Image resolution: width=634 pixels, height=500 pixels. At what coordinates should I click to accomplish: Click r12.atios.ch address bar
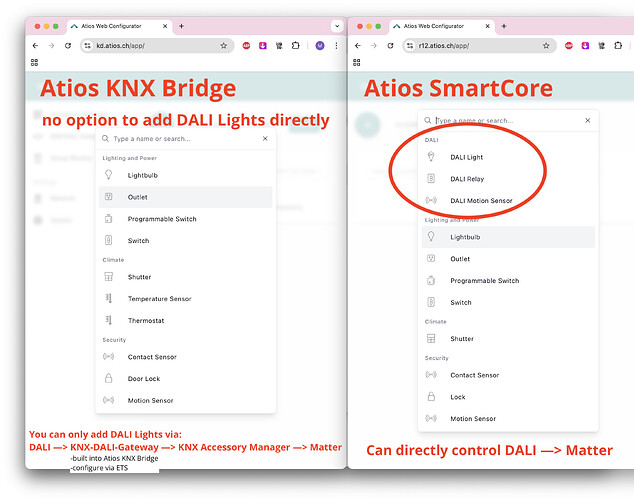tap(478, 46)
